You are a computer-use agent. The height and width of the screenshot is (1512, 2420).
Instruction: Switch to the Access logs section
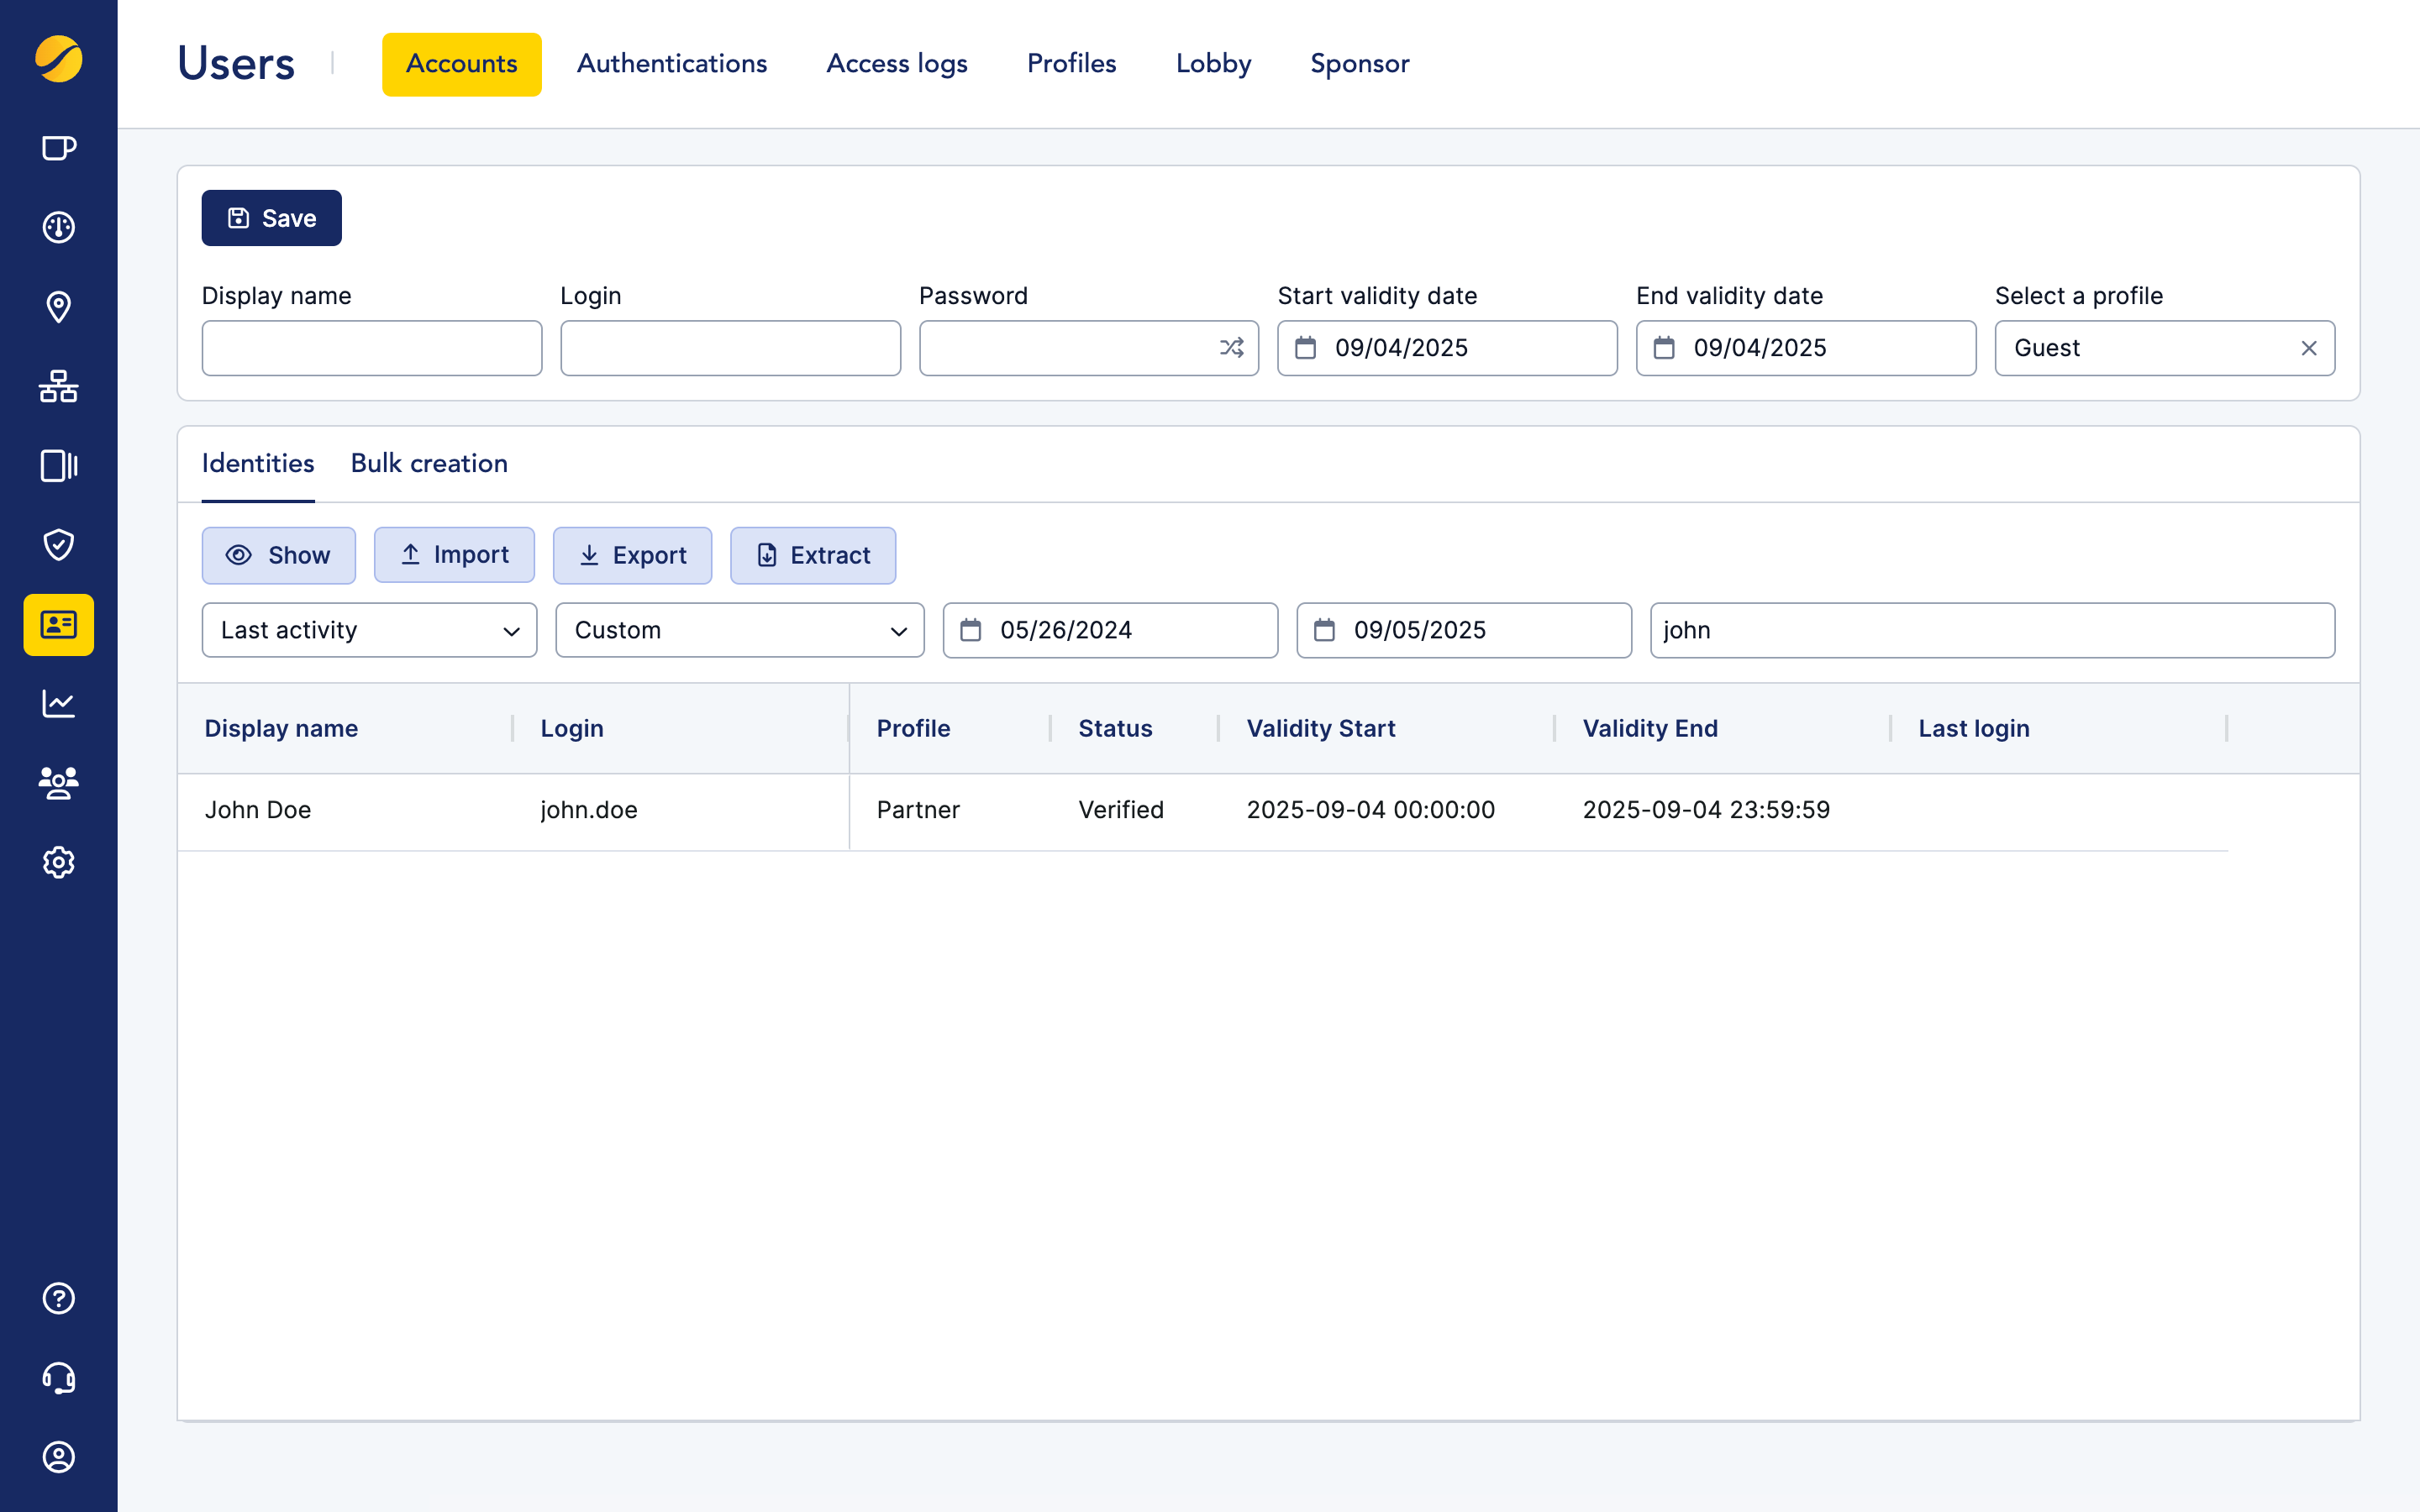click(x=896, y=63)
